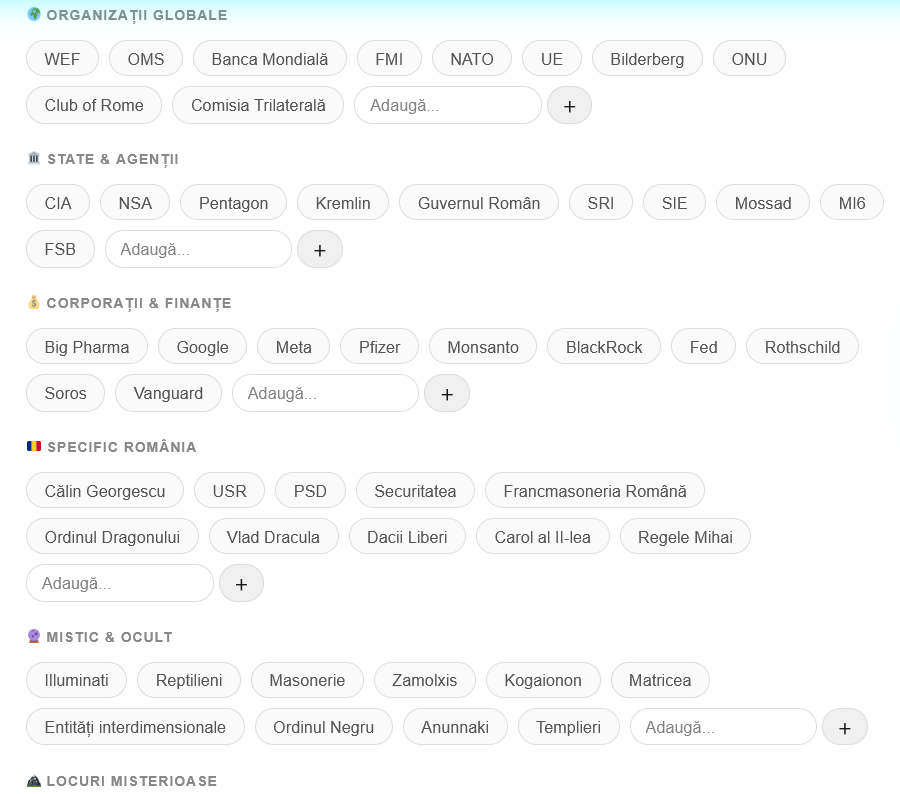The width and height of the screenshot is (900, 794).
Task: Choose the CIA chip
Action: 58,203
